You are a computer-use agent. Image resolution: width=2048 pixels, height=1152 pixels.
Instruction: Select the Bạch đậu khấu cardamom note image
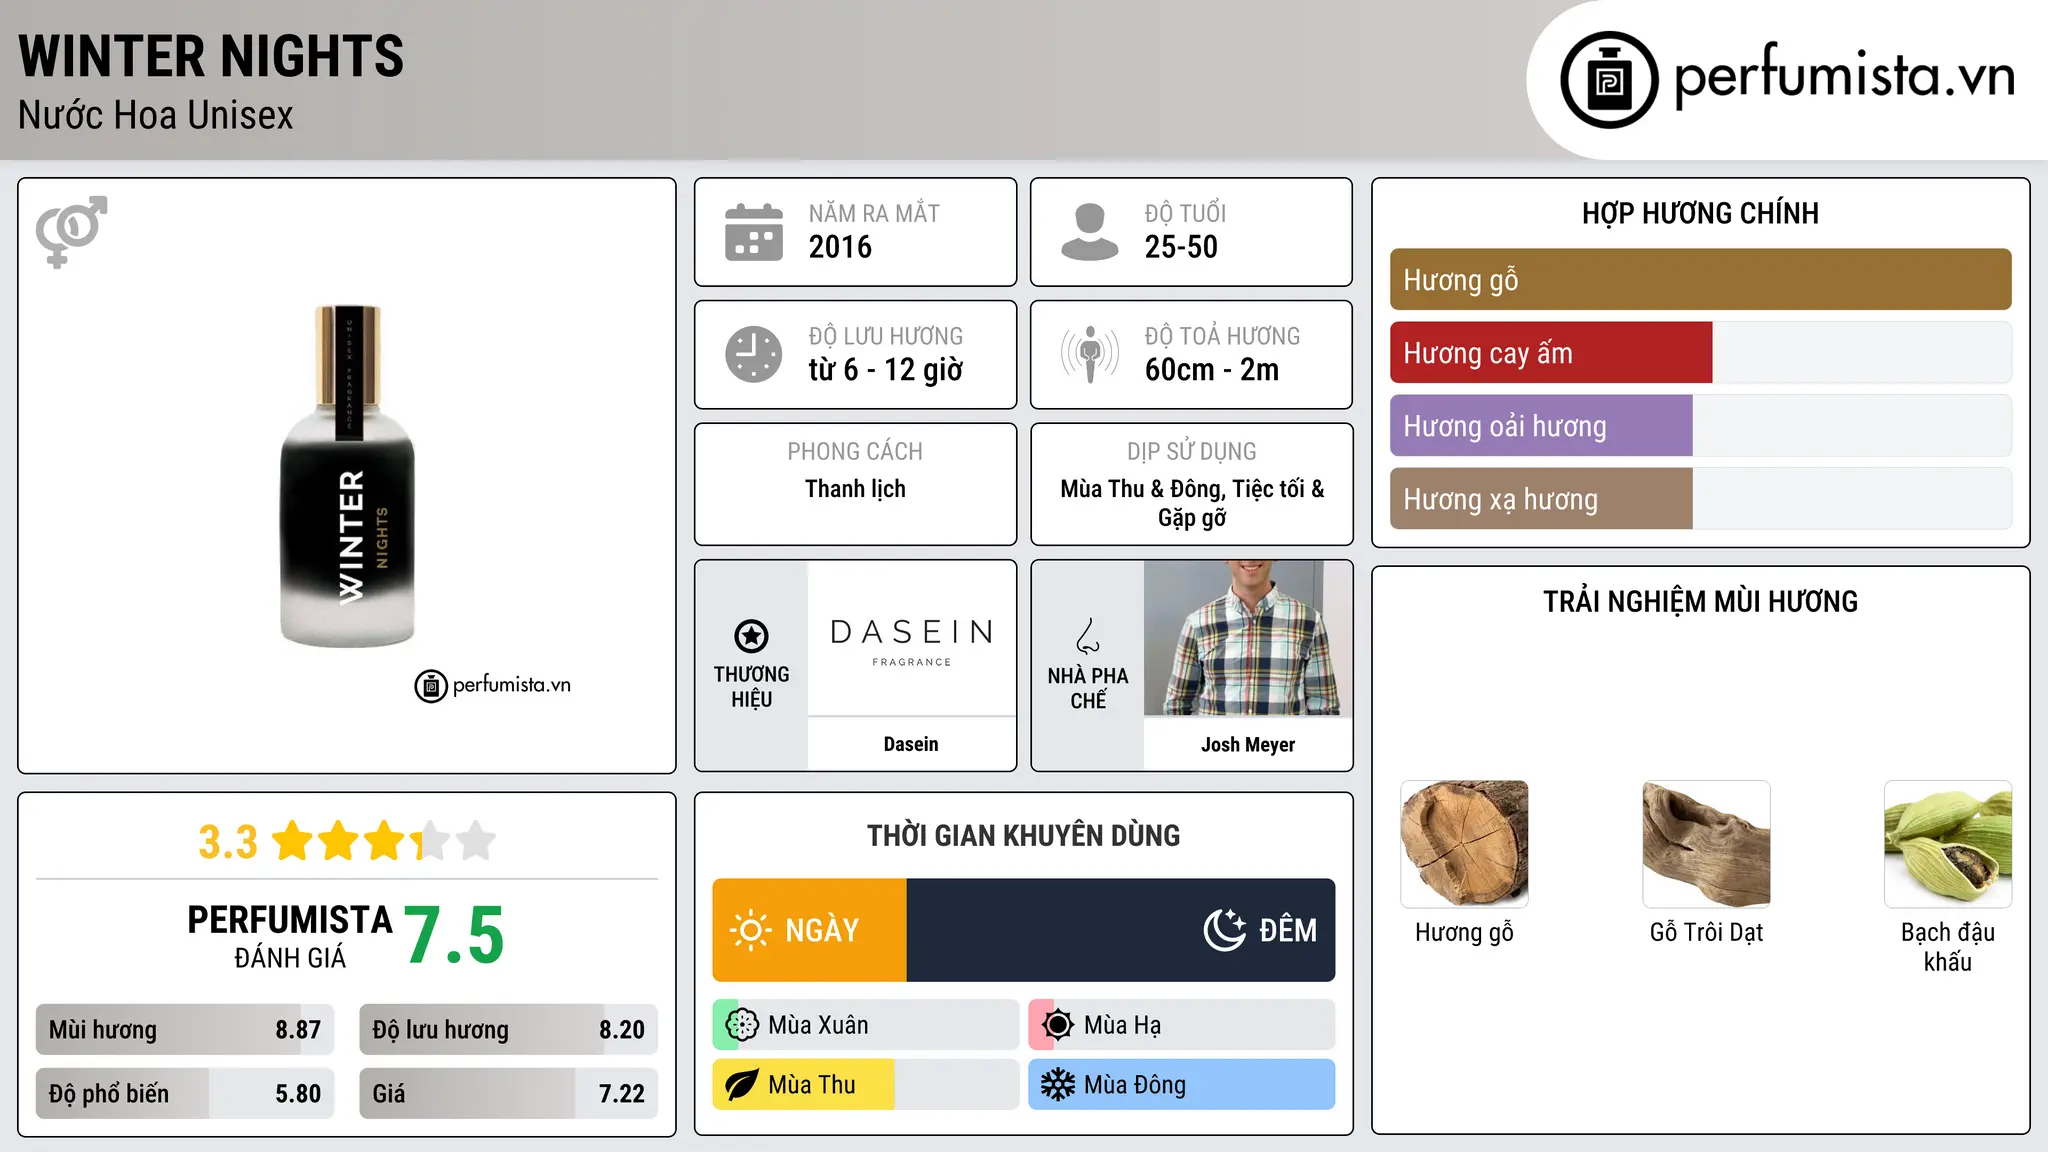point(1948,844)
